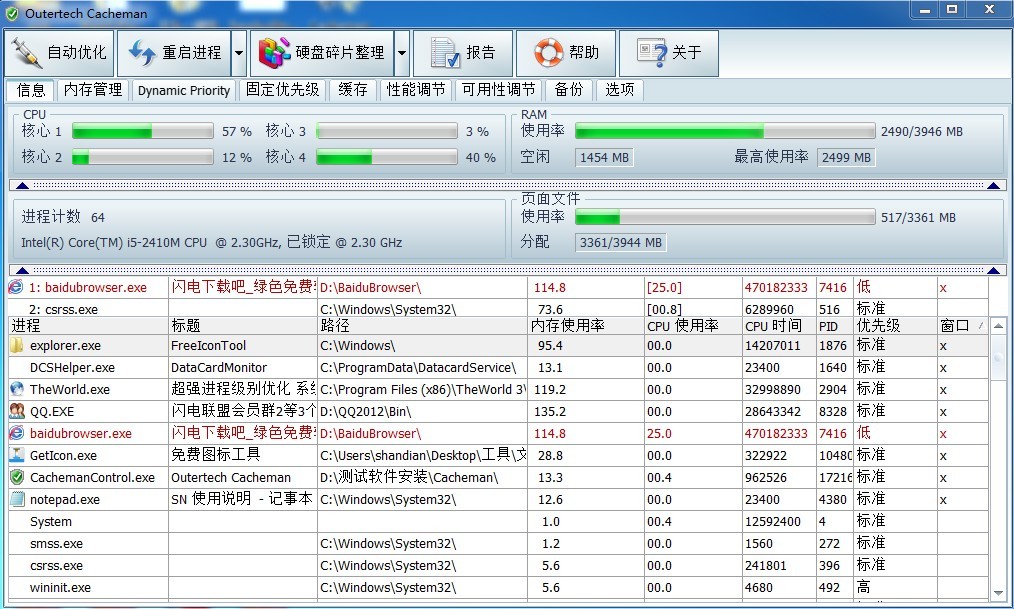Collapse RAM panel using right triangle below it
The width and height of the screenshot is (1014, 609).
tap(994, 186)
